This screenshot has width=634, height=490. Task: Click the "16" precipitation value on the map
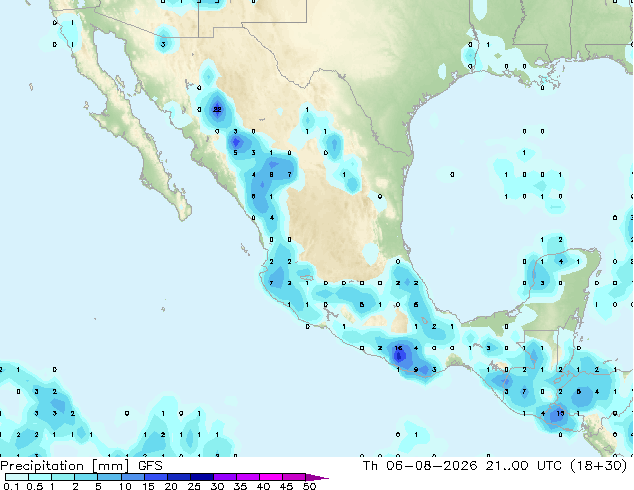[x=399, y=348]
